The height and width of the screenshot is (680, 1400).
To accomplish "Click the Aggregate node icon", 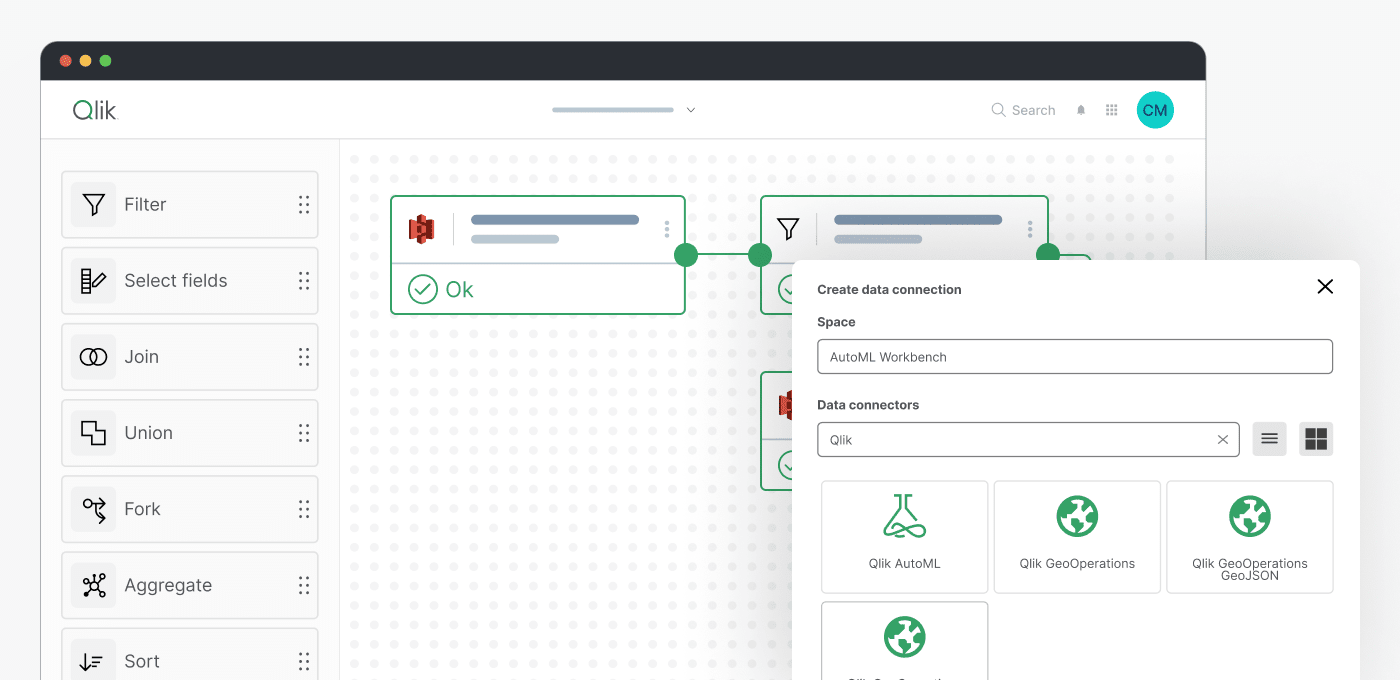I will click(x=93, y=585).
